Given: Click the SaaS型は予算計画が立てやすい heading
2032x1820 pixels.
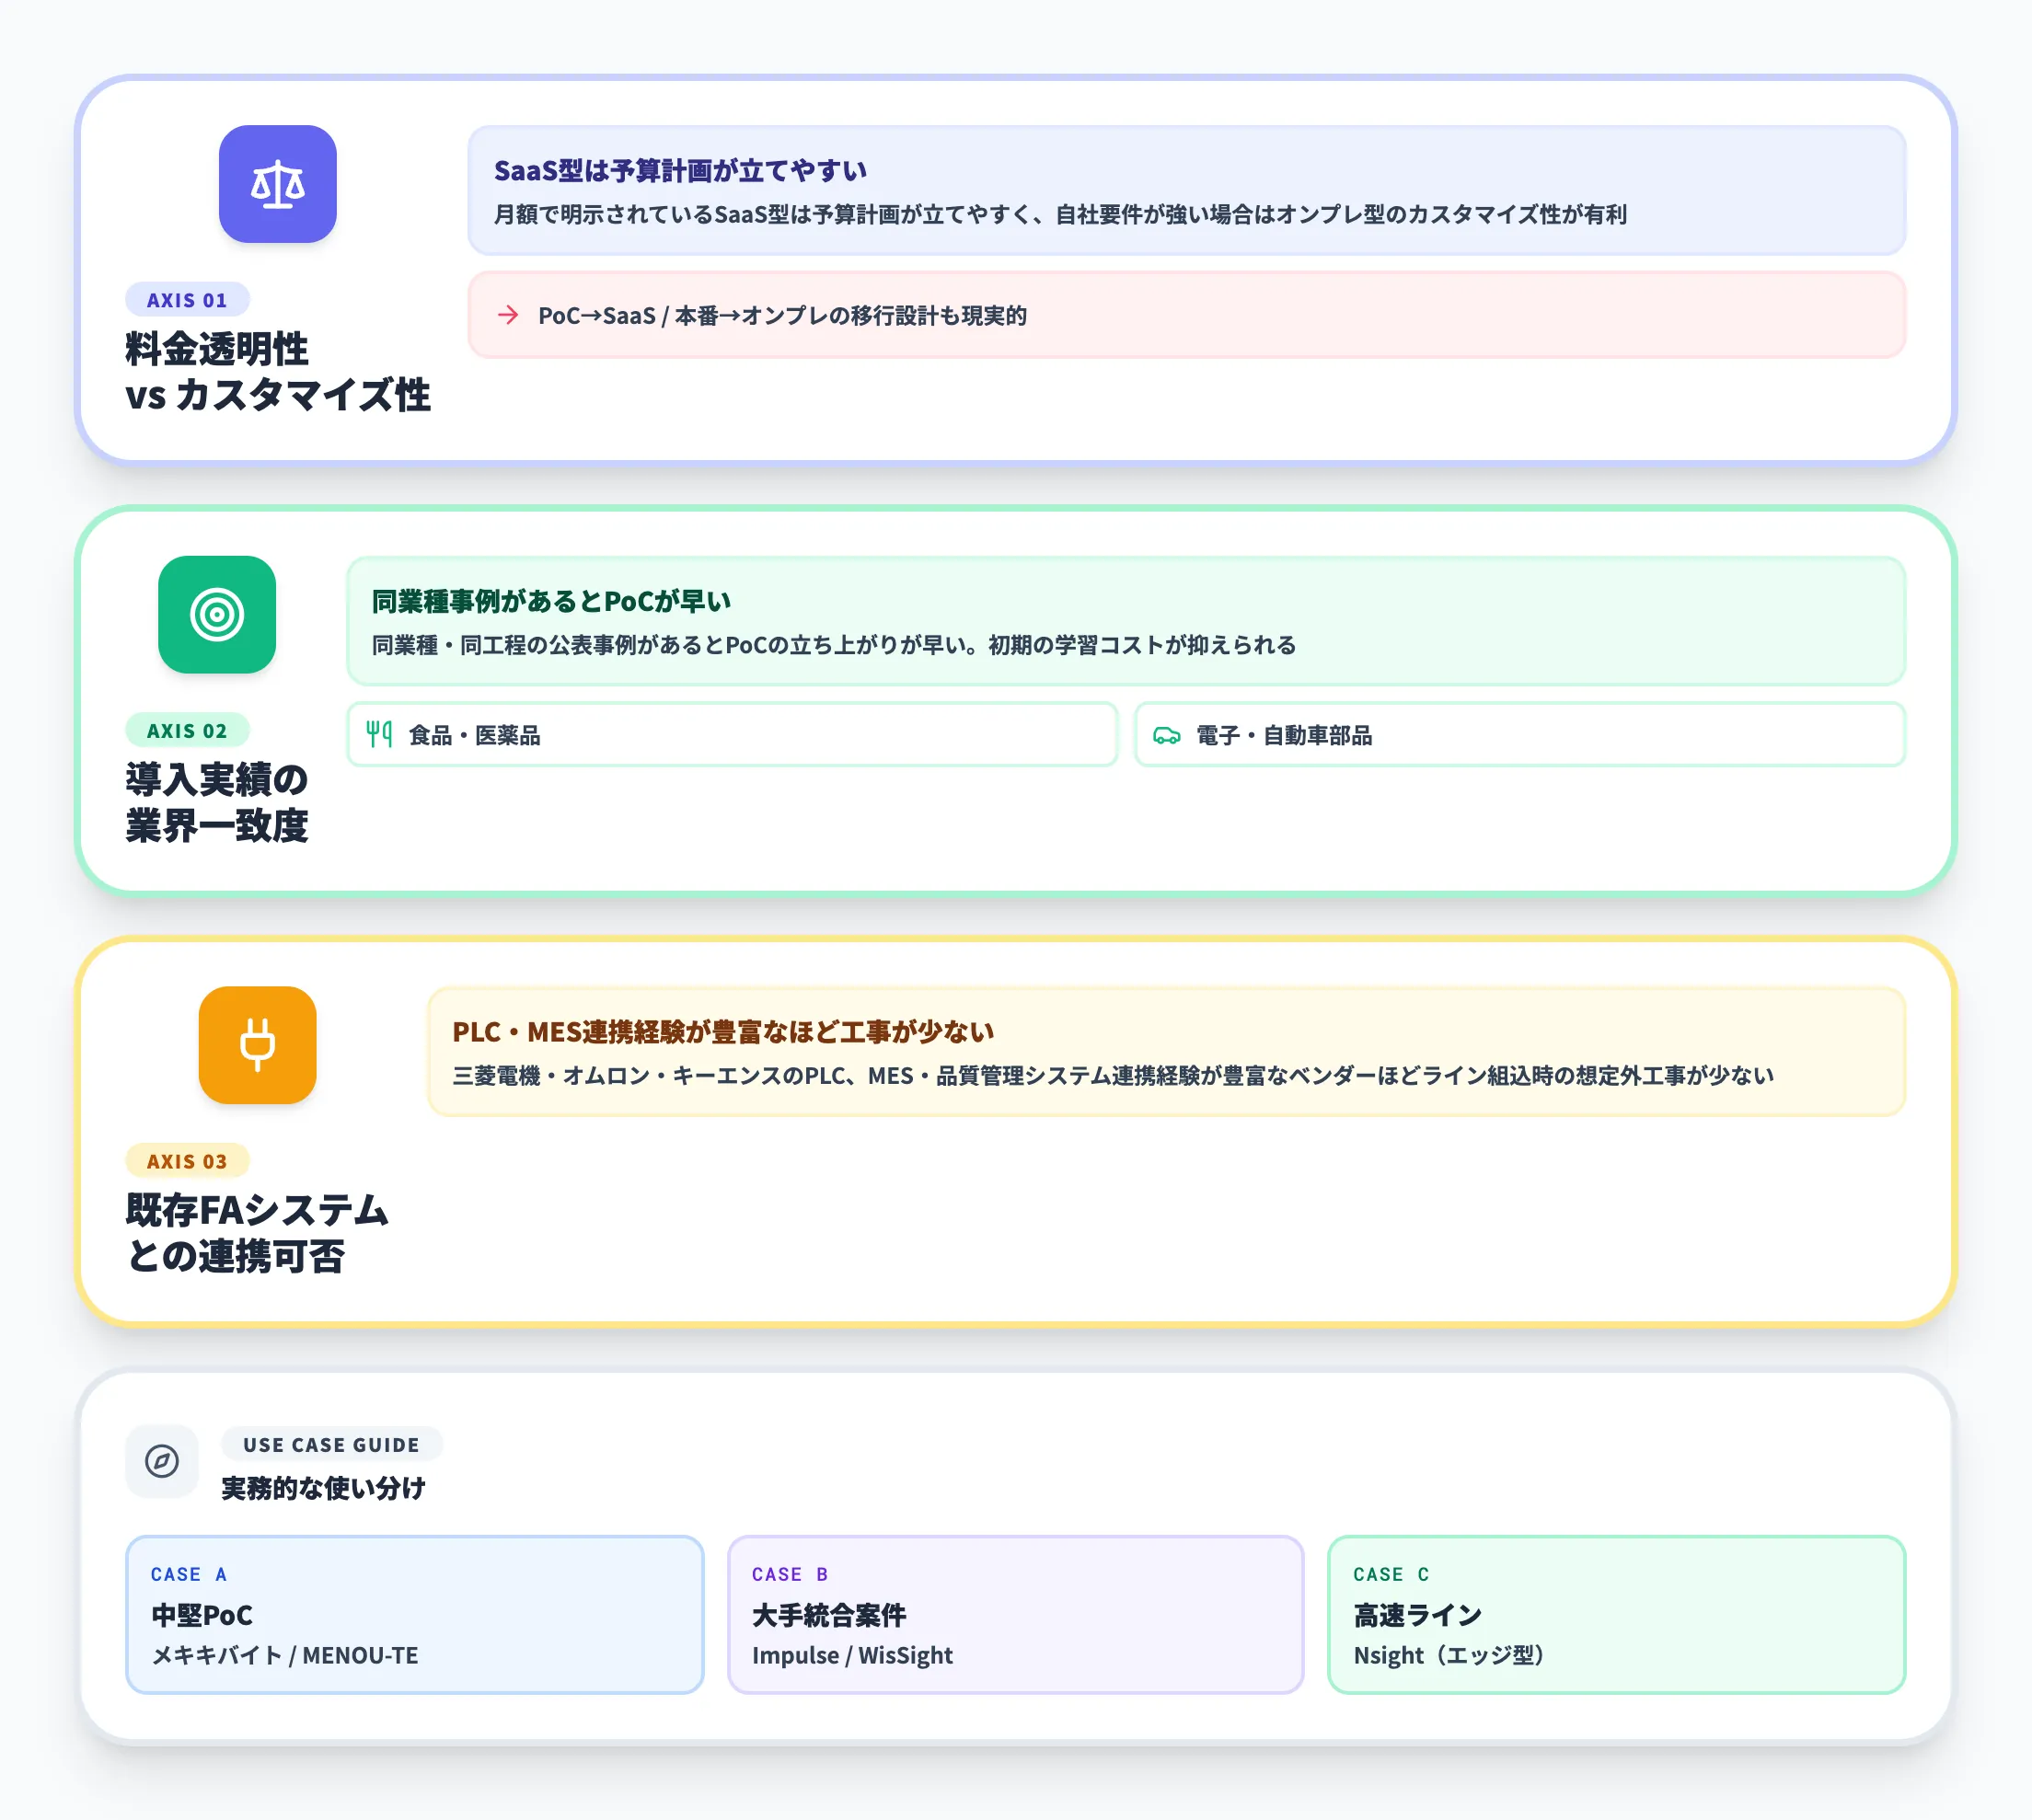Looking at the screenshot, I should point(680,171).
